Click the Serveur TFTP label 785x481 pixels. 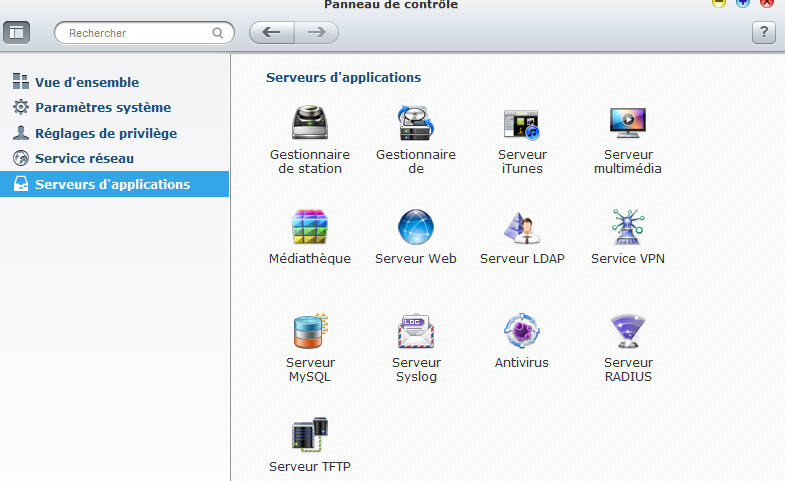point(310,466)
